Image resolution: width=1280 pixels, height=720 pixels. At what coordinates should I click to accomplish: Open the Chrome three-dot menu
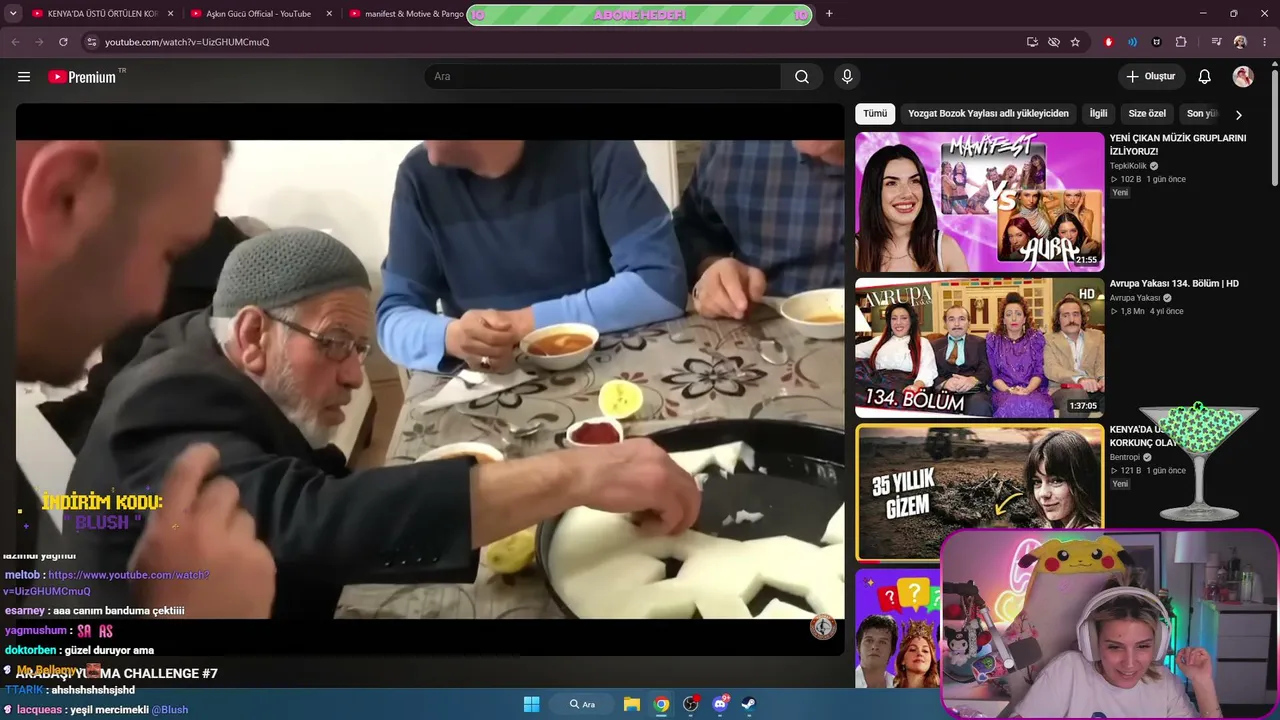click(1265, 42)
